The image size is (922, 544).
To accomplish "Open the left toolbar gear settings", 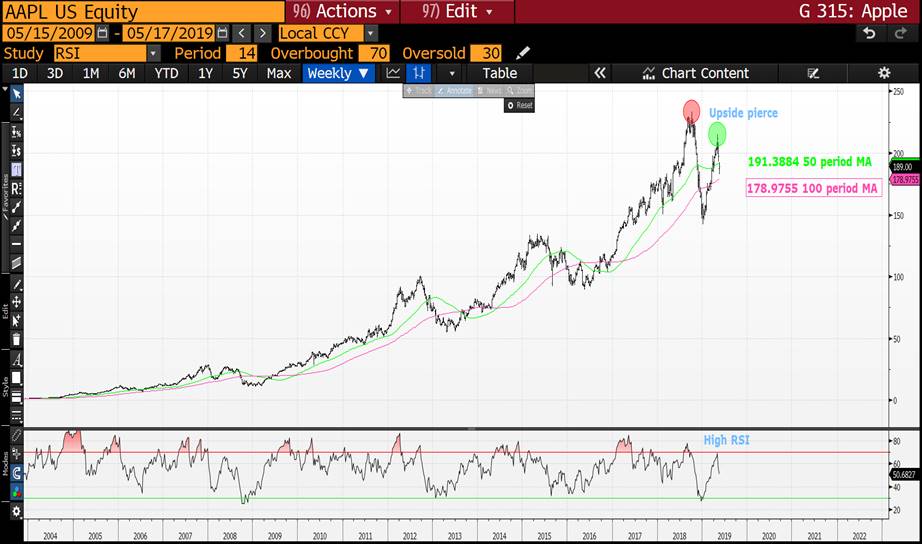I will (16, 511).
